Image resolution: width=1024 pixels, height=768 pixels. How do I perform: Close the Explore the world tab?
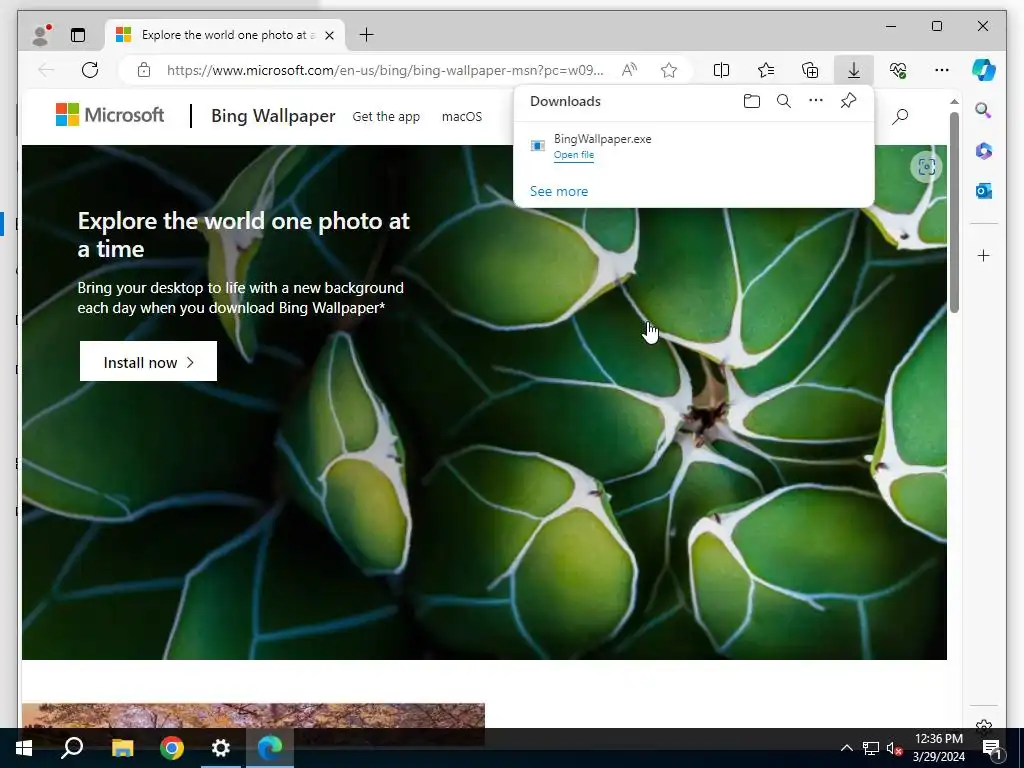pos(330,35)
